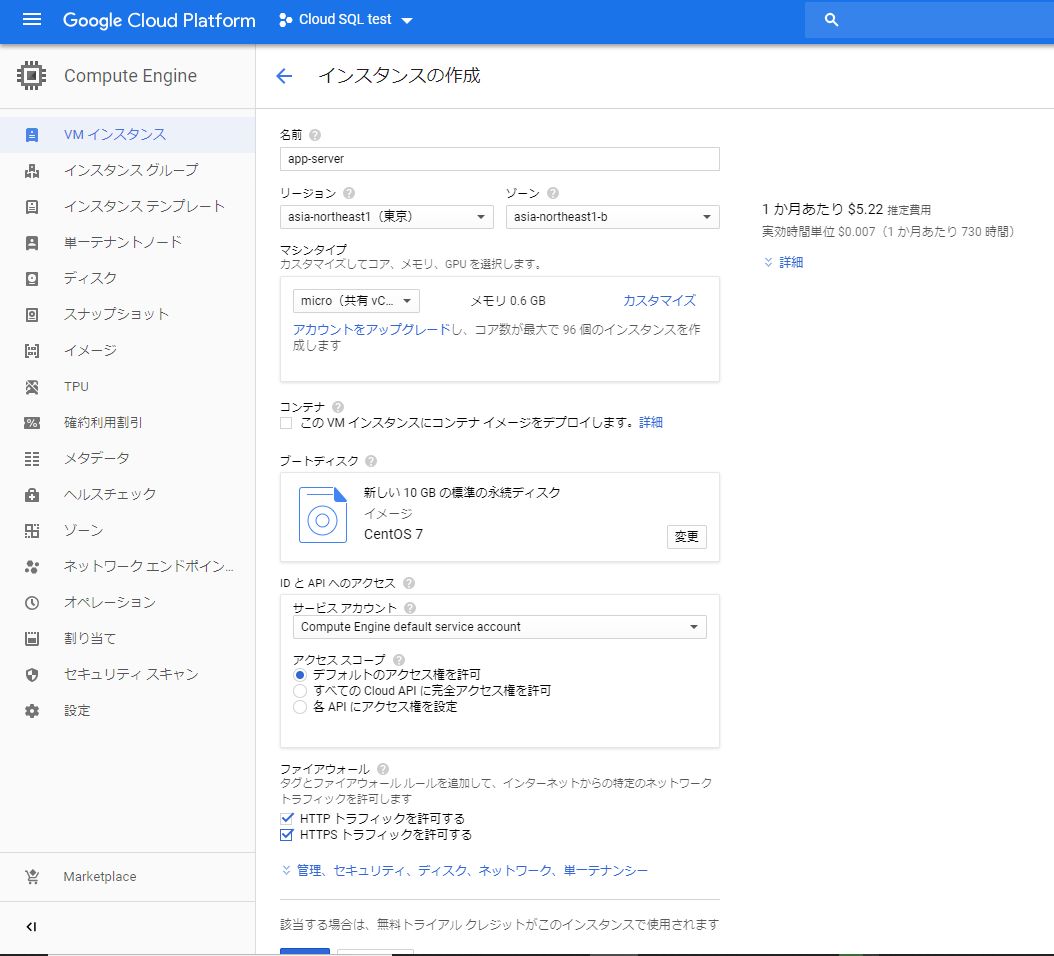Open the サービス アカウント dropdown
Image resolution: width=1054 pixels, height=956 pixels.
499,627
